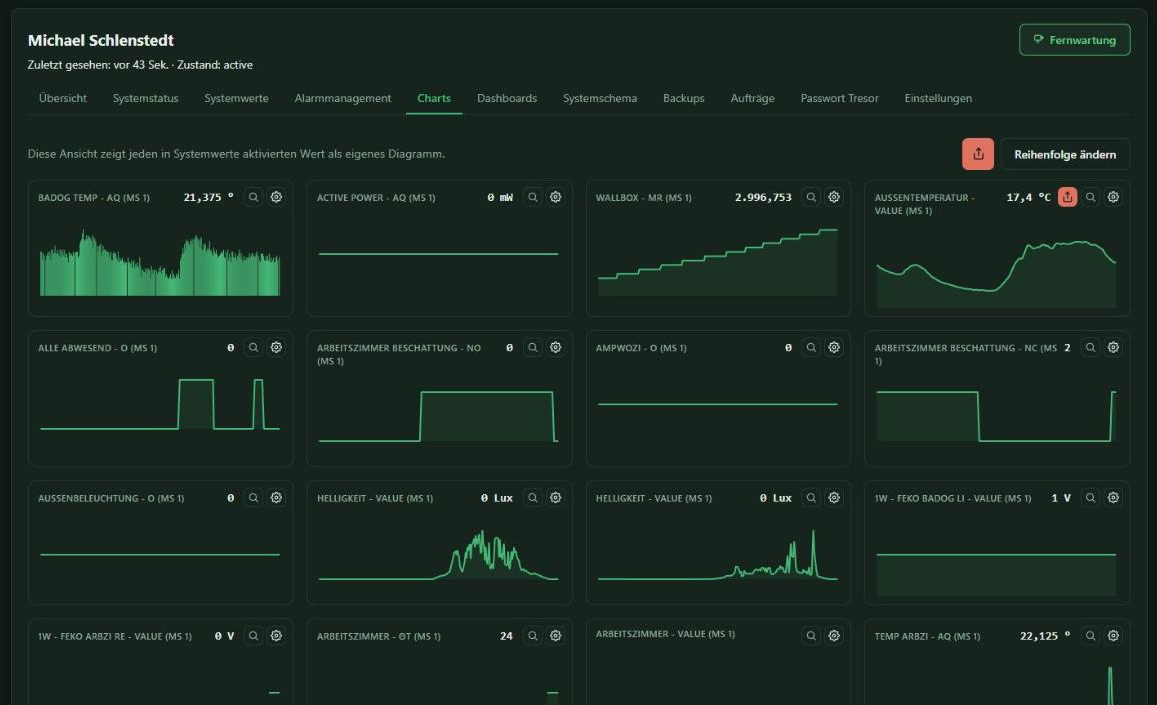1157x705 pixels.
Task: Open ARBEITSZIMMER - VALUE gear settings
Action: pyautogui.click(x=834, y=636)
